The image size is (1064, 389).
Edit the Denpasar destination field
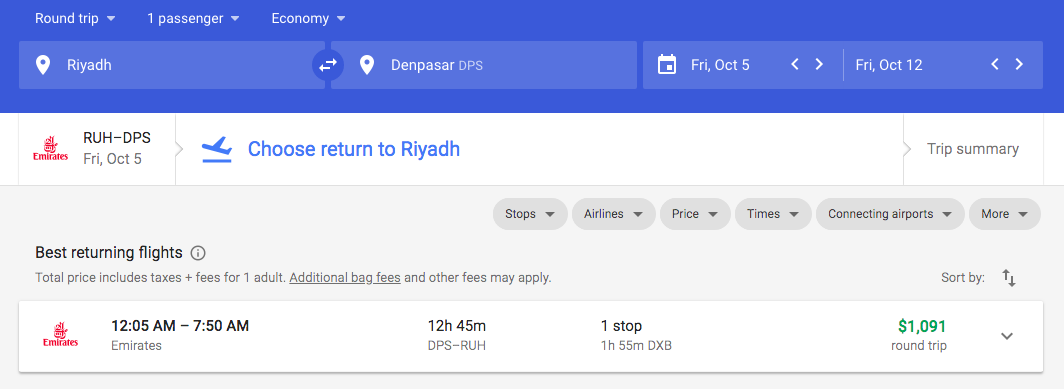click(x=484, y=65)
